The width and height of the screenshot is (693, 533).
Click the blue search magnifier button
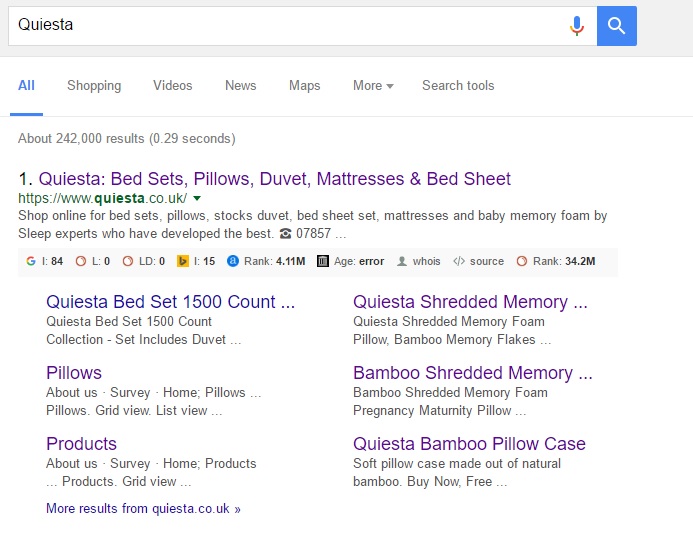coord(617,26)
